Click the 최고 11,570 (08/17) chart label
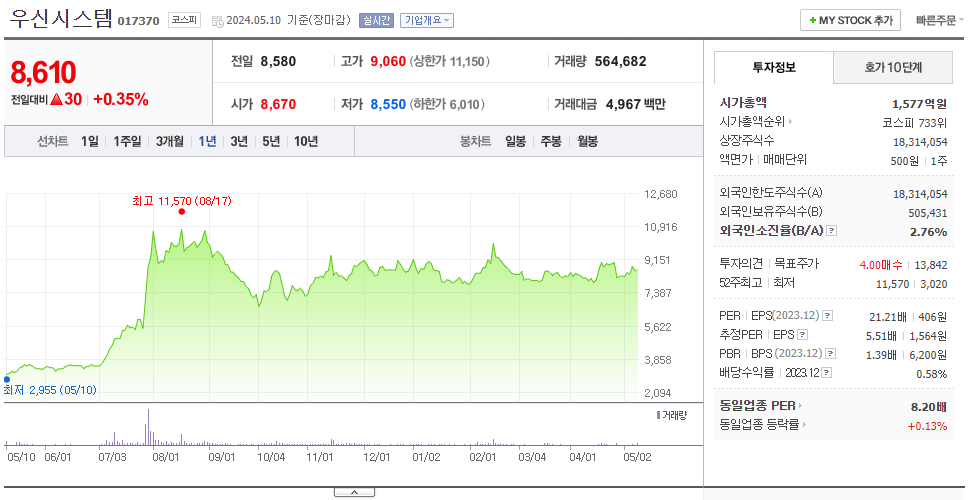This screenshot has width=968, height=500. click(x=182, y=201)
